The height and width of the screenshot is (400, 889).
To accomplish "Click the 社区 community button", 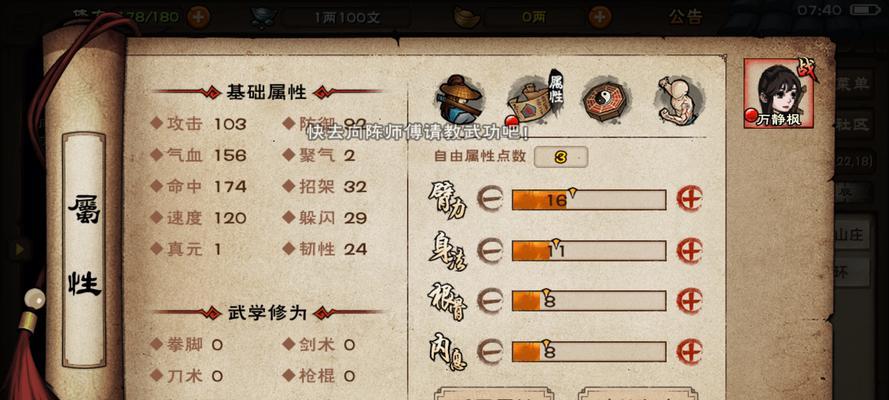I will click(853, 125).
